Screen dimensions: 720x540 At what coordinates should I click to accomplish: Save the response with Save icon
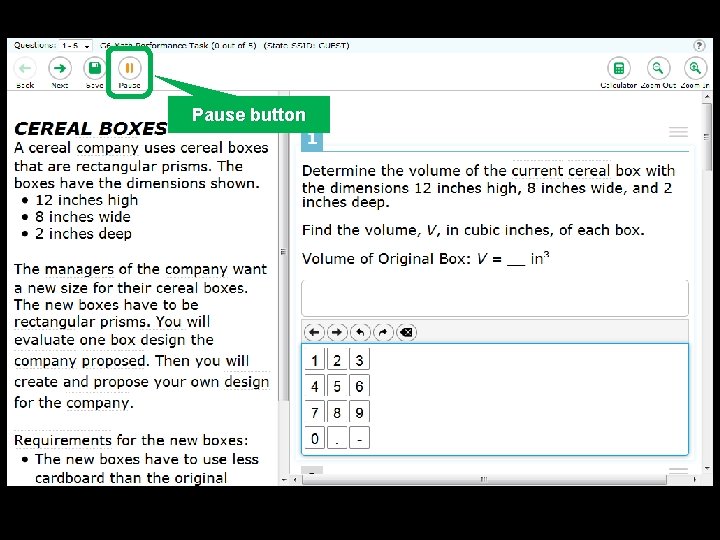pyautogui.click(x=95, y=69)
